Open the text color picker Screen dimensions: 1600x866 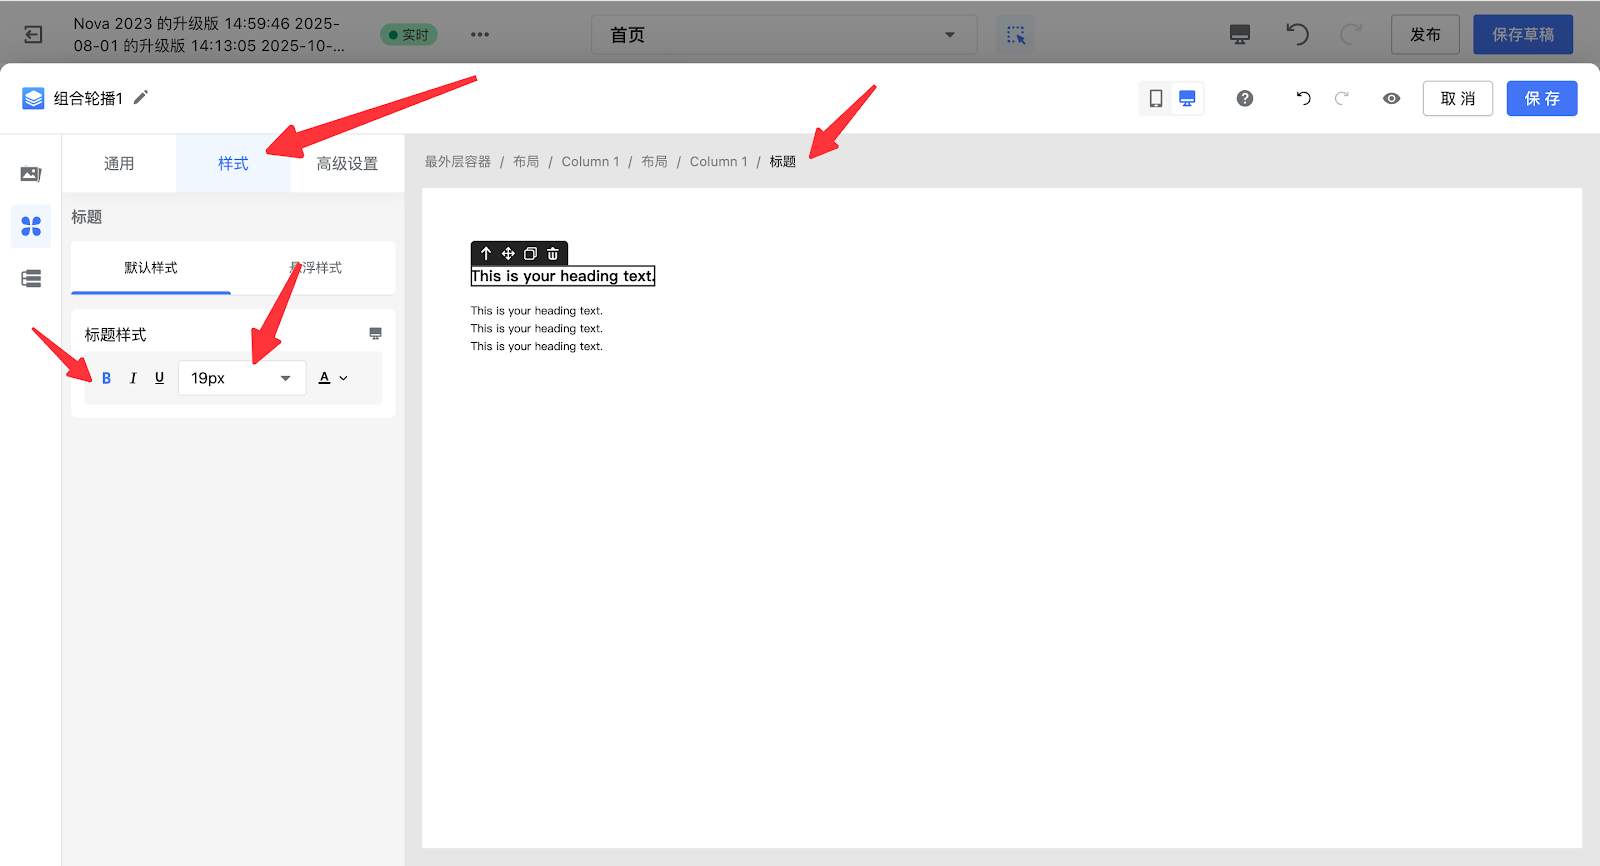click(x=332, y=378)
